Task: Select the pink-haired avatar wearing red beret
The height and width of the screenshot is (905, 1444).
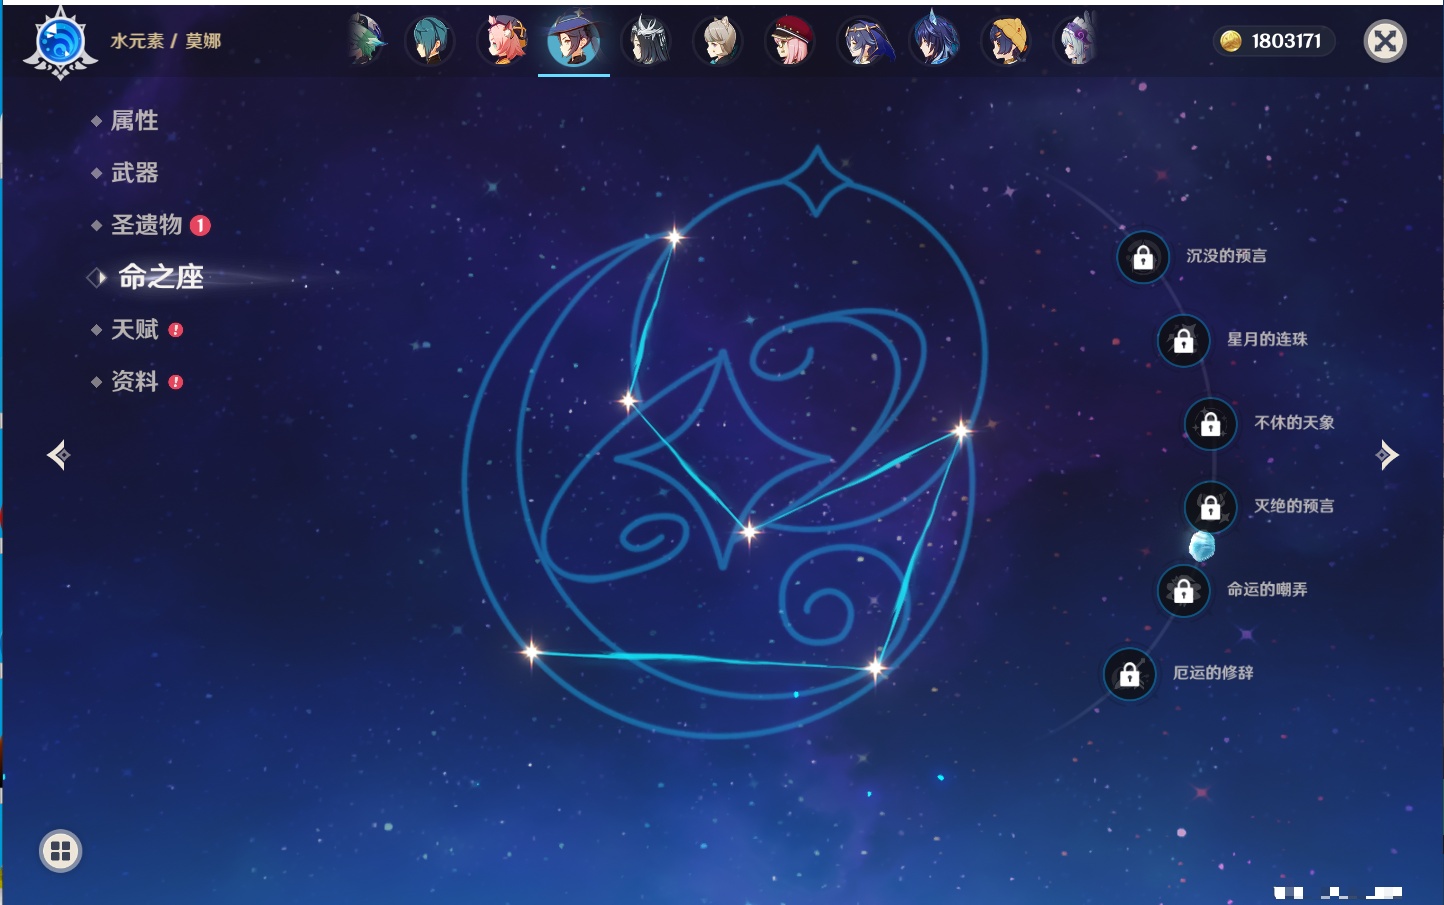Action: [x=790, y=41]
